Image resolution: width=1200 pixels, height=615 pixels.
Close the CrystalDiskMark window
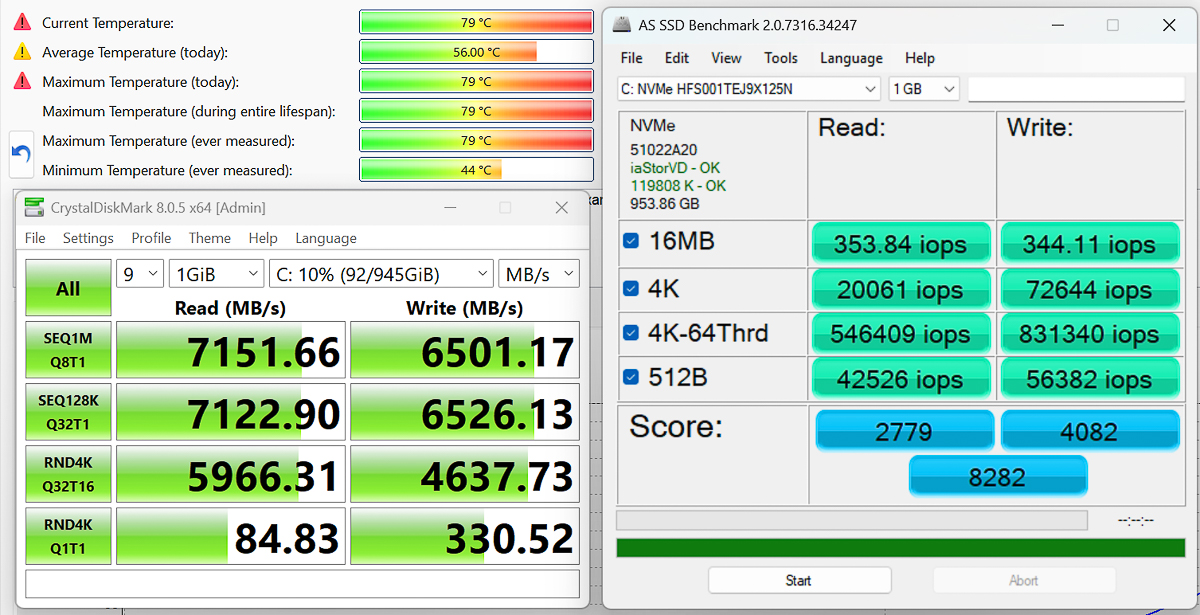[x=561, y=208]
